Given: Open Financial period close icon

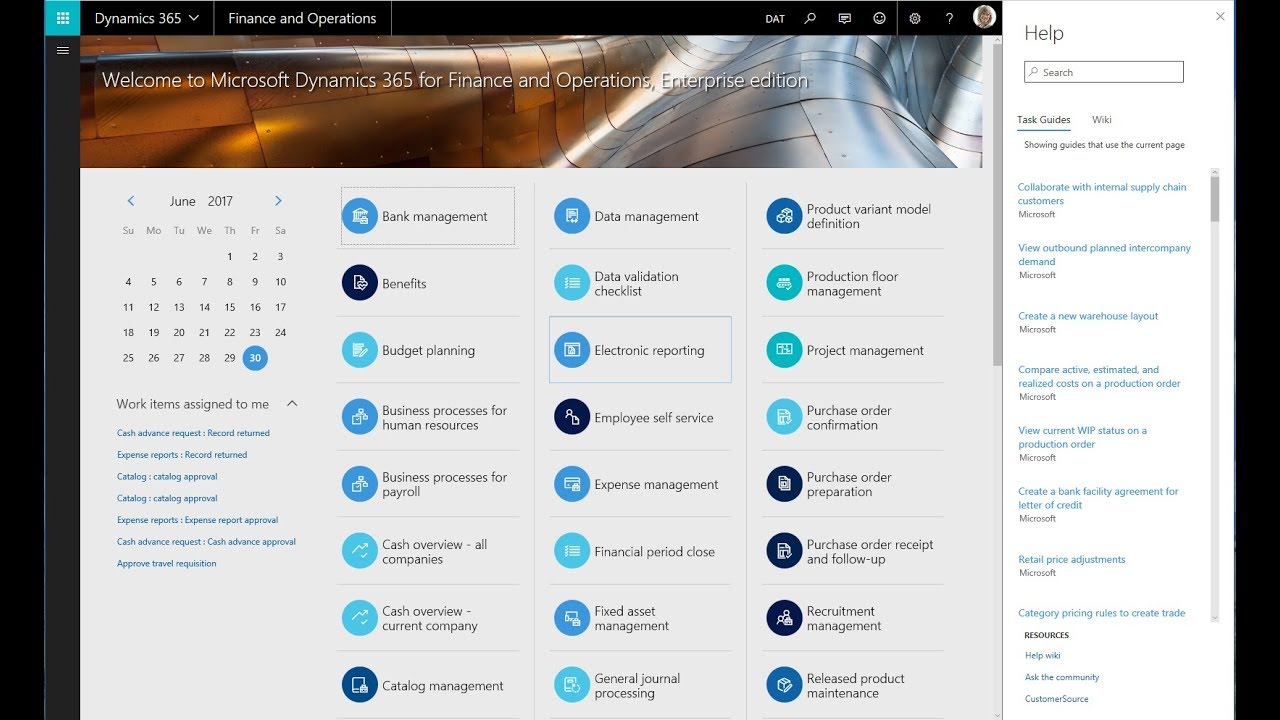Looking at the screenshot, I should coord(572,551).
